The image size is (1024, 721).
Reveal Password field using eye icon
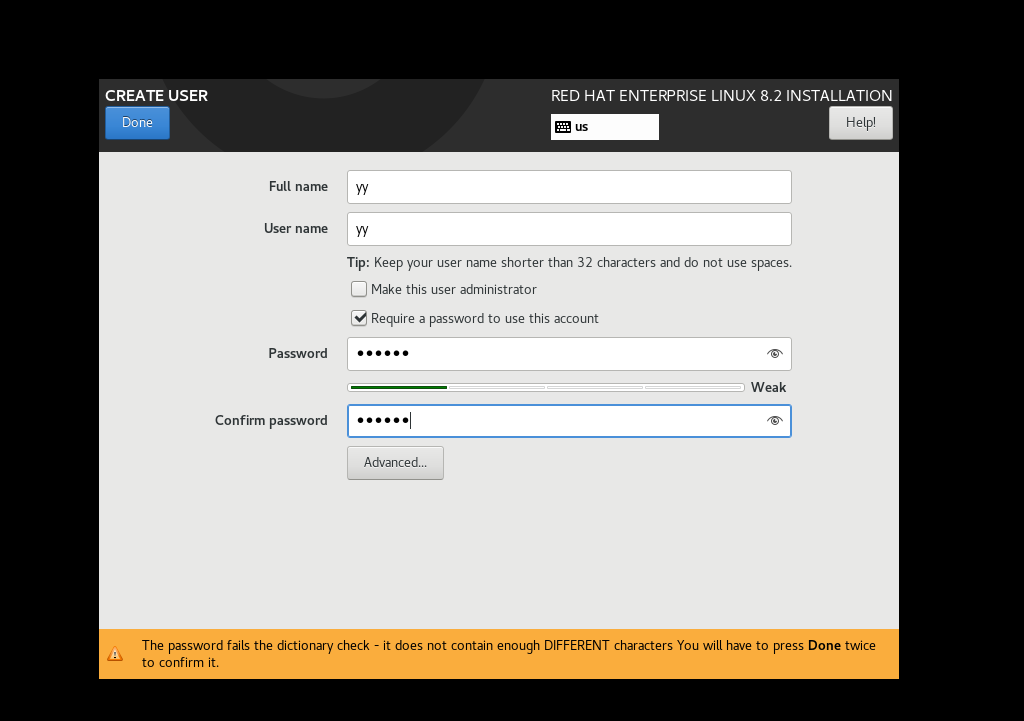(775, 353)
